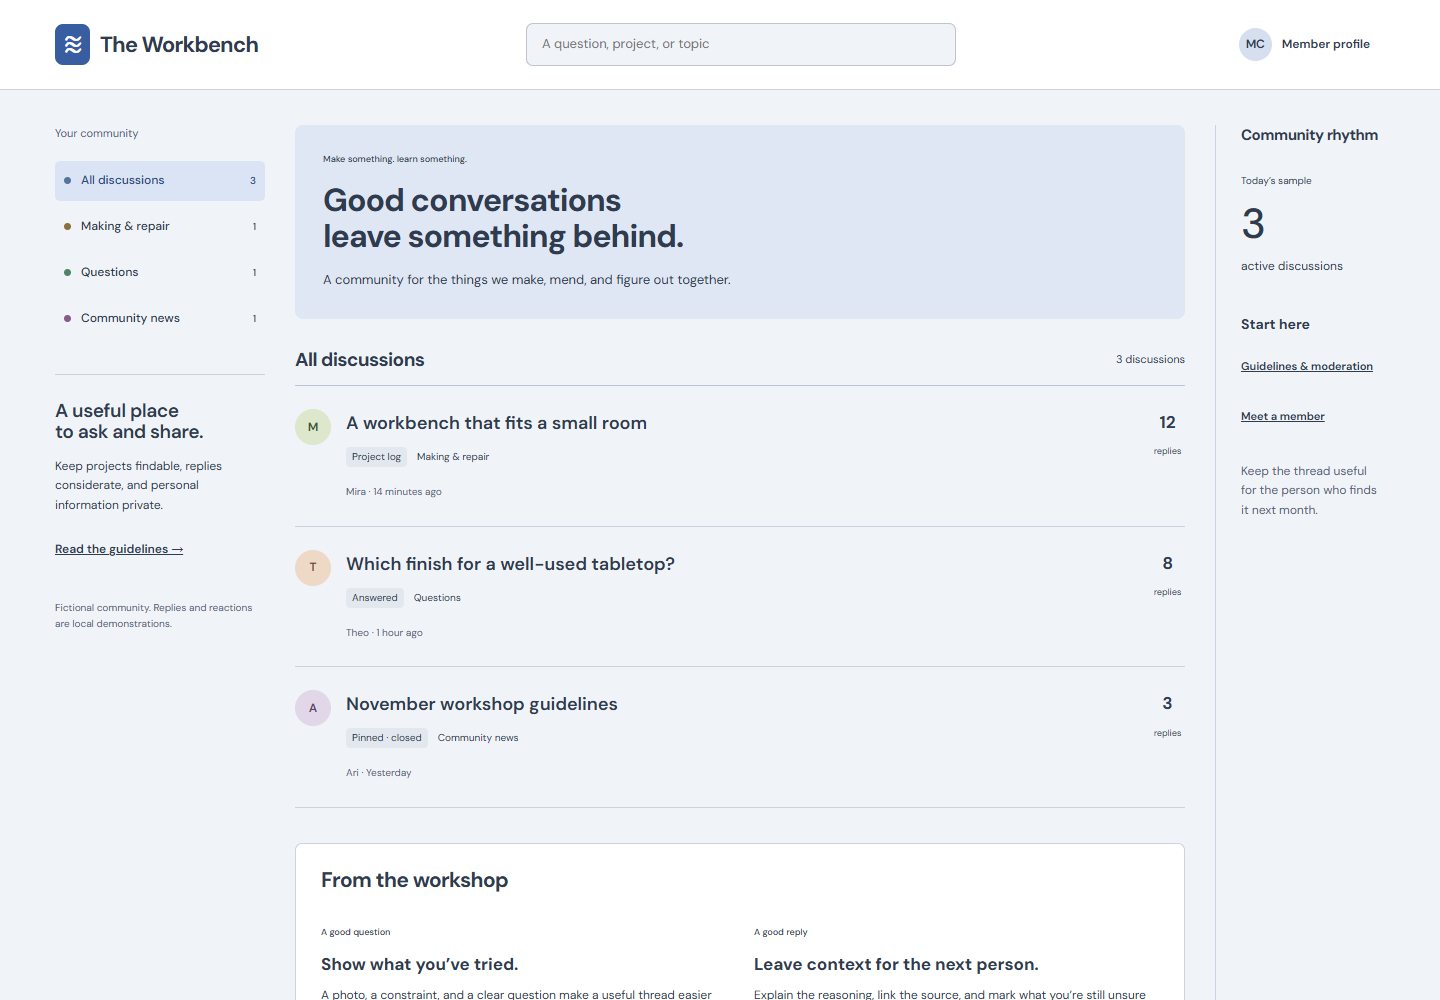
Task: Open Member profile
Action: (1325, 44)
